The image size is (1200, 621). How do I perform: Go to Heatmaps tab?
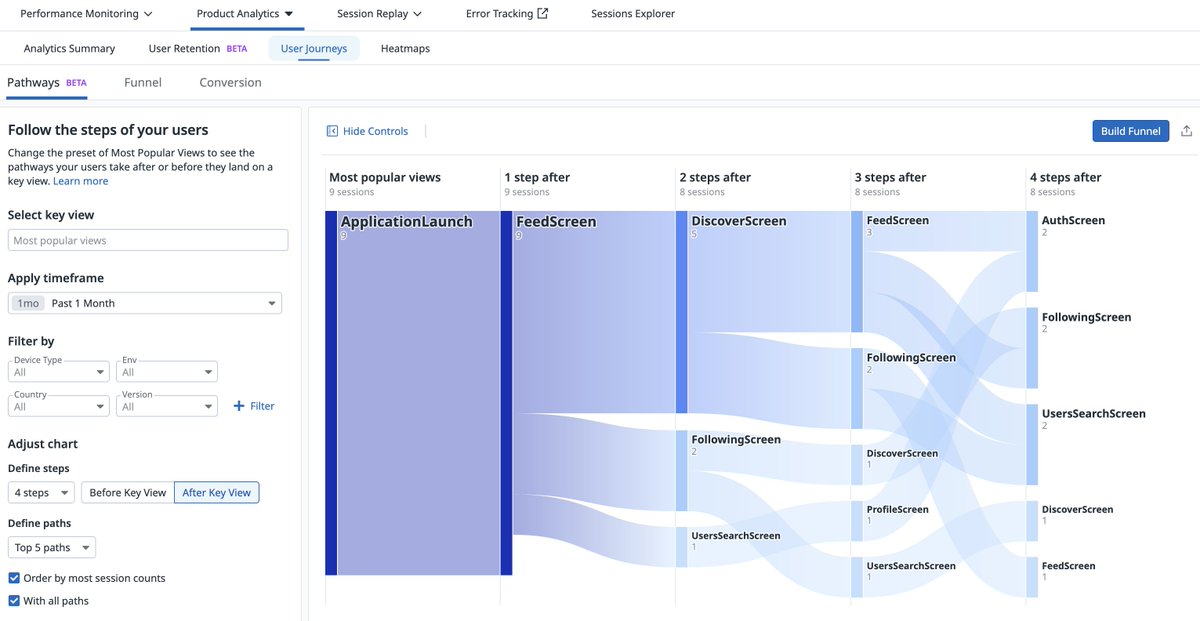tap(405, 48)
